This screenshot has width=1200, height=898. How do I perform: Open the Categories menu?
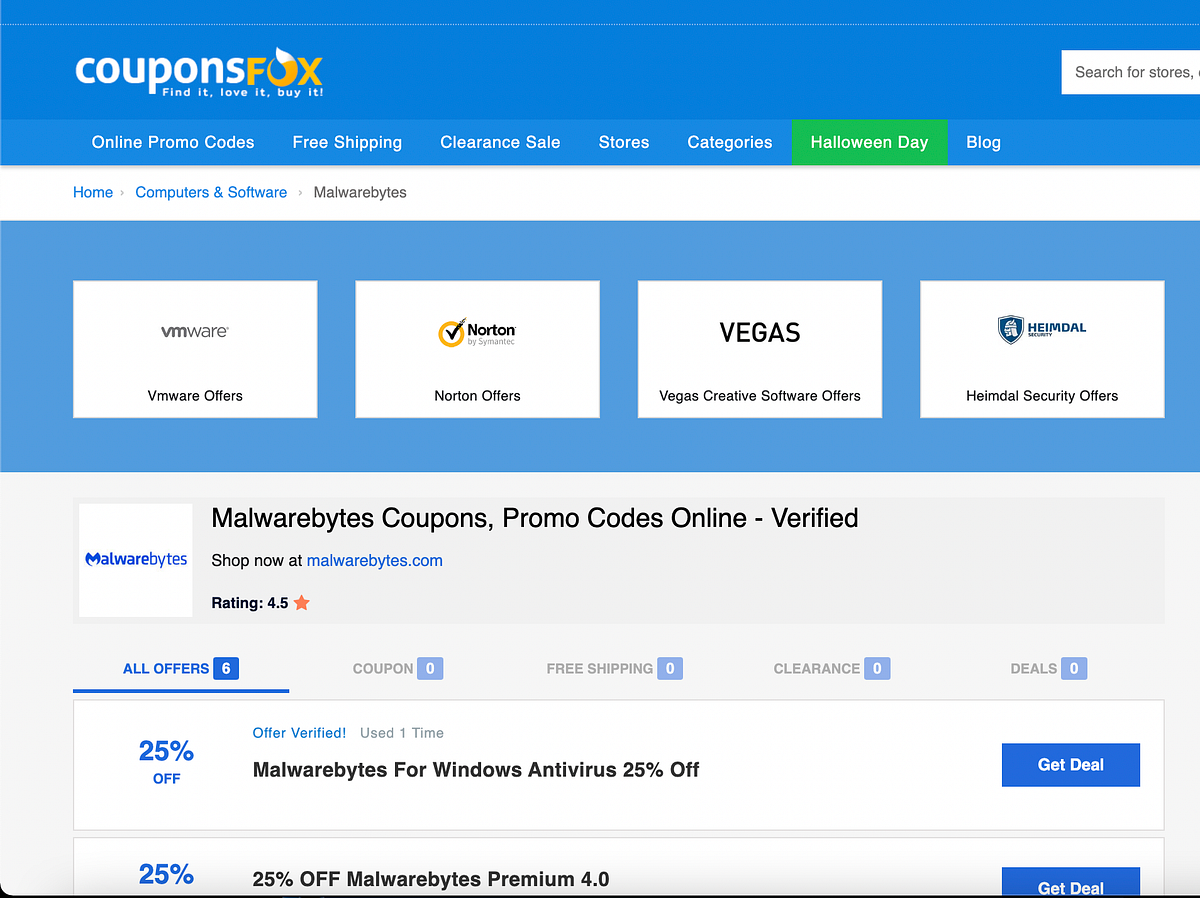coord(729,142)
